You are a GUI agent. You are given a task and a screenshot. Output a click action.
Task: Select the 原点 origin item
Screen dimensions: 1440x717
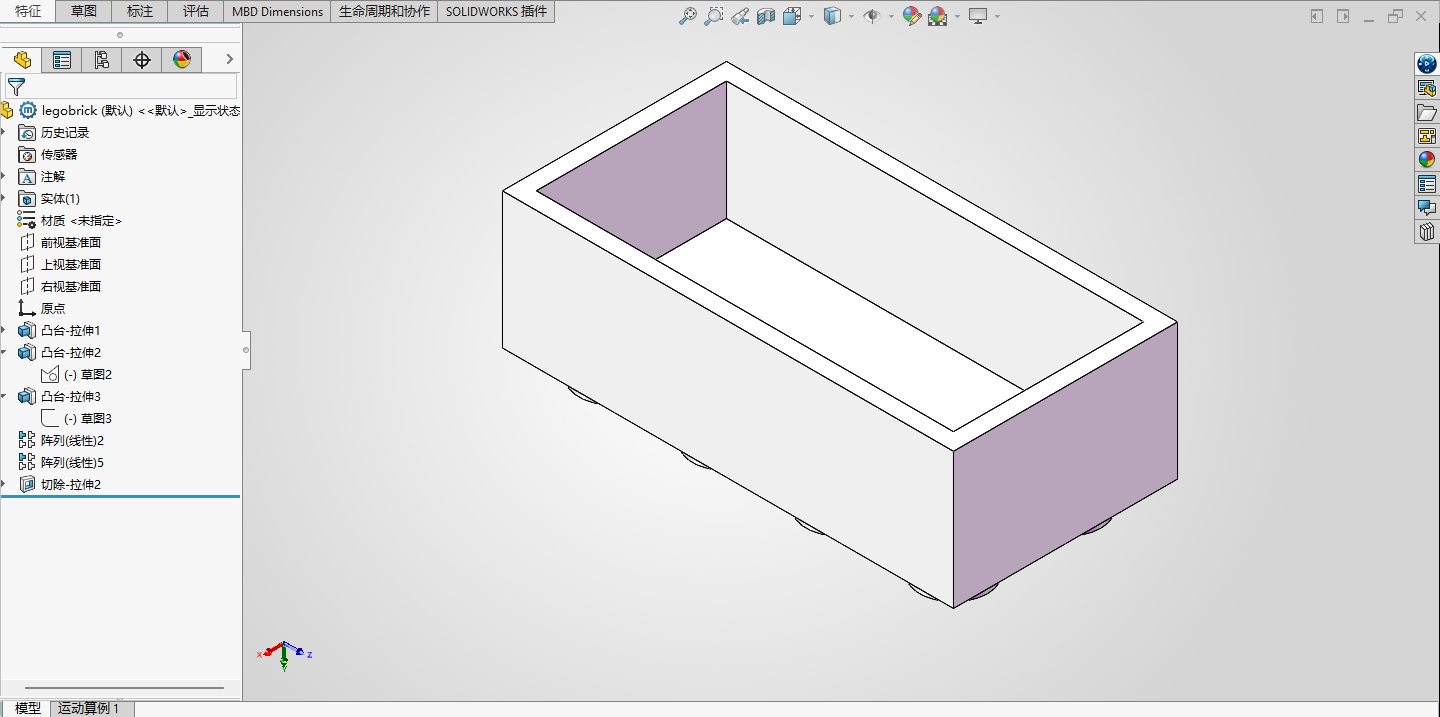(42, 309)
